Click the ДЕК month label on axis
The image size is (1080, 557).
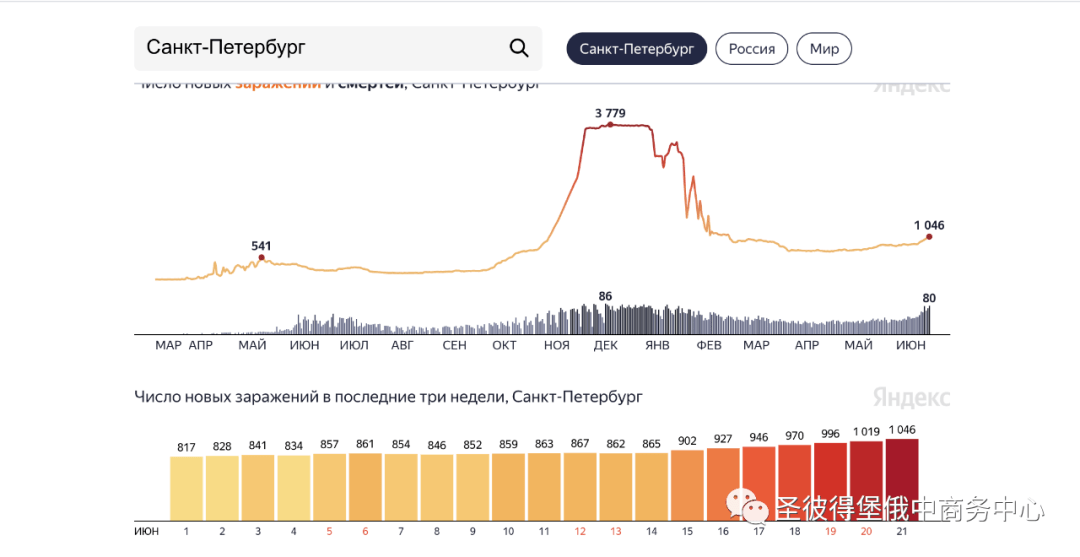tap(605, 346)
